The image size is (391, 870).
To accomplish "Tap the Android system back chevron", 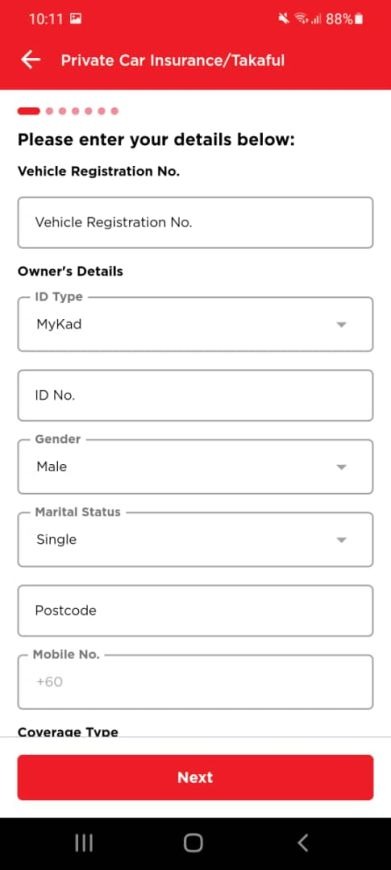I will 302,843.
